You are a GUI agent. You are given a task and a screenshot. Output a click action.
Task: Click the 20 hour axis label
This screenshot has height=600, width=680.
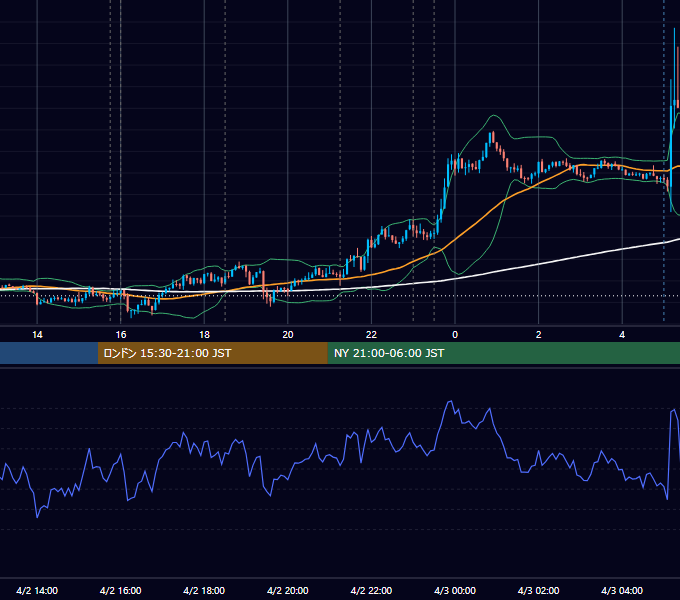(288, 335)
